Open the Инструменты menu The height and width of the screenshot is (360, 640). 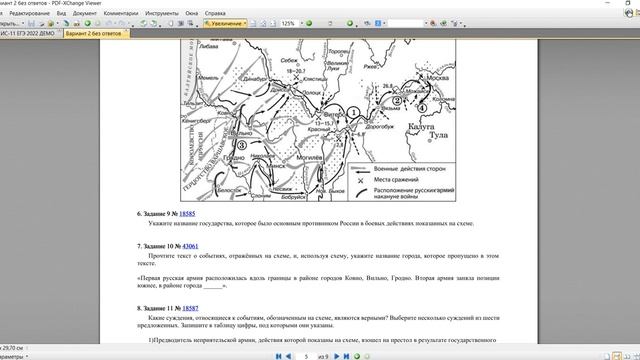click(x=162, y=13)
